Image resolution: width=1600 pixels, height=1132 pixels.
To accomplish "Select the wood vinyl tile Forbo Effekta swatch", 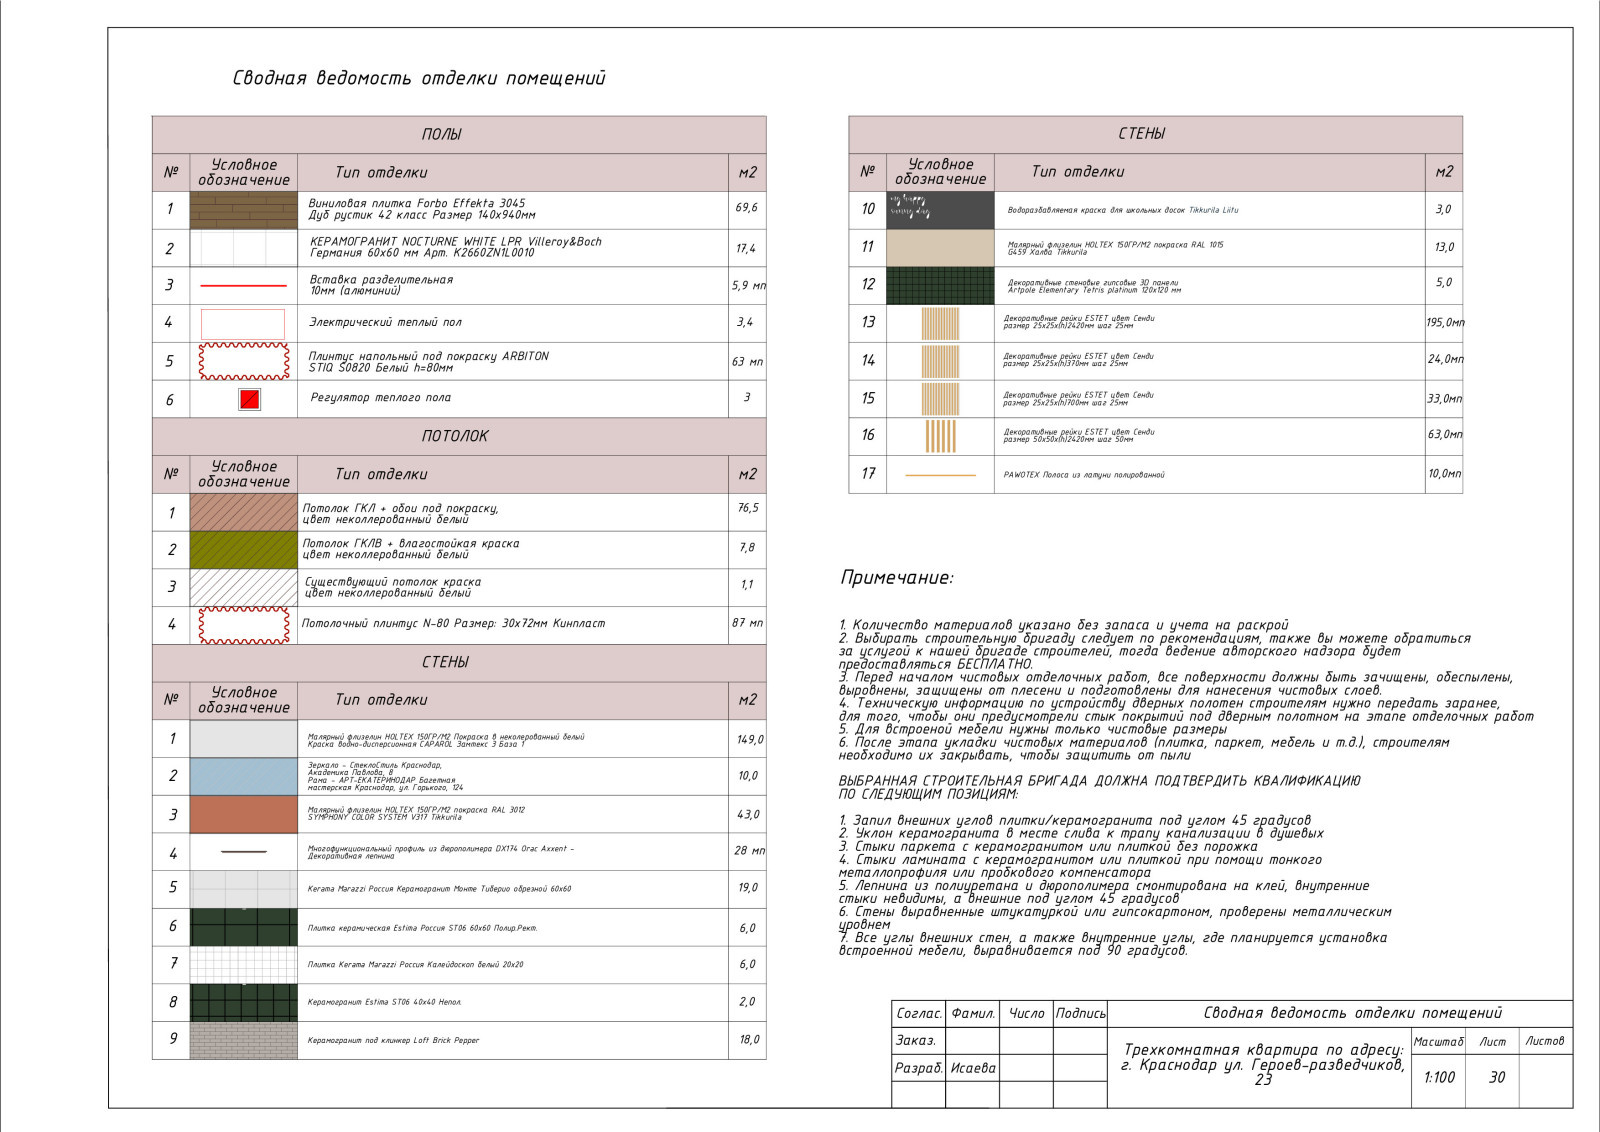I will click(244, 210).
